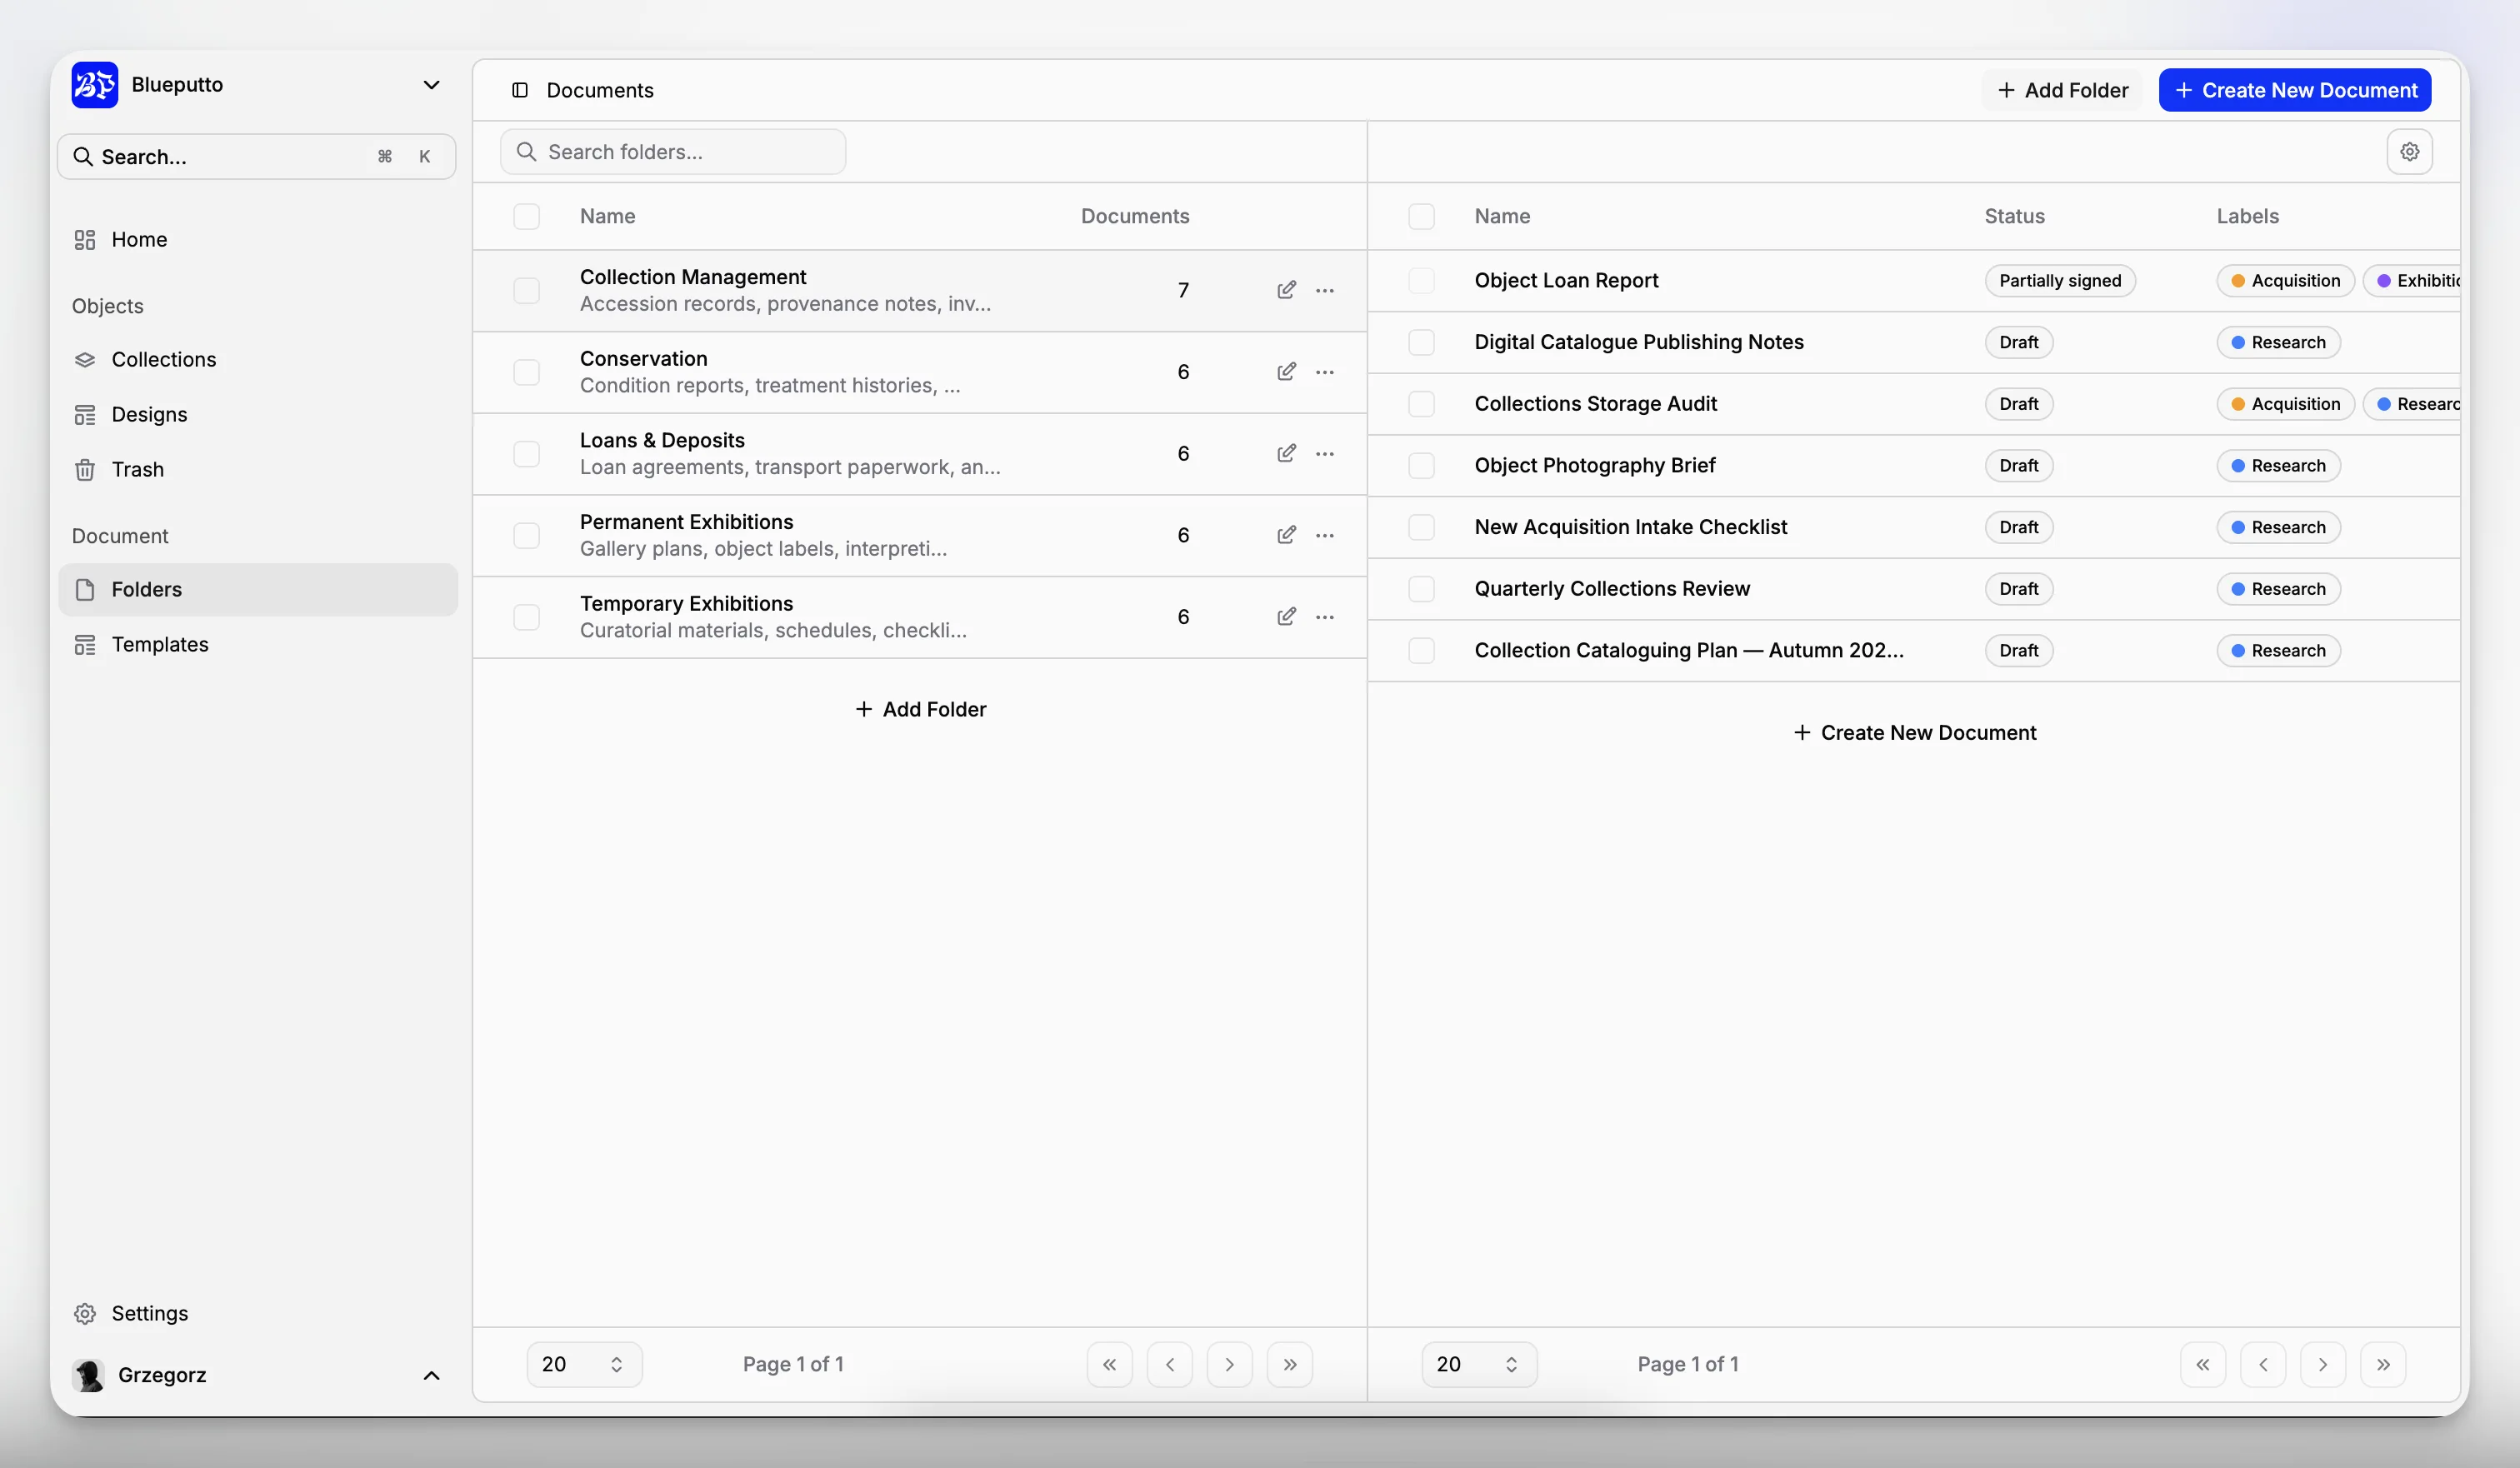Edit the Conservation folder
This screenshot has height=1468, width=2520.
point(1286,372)
